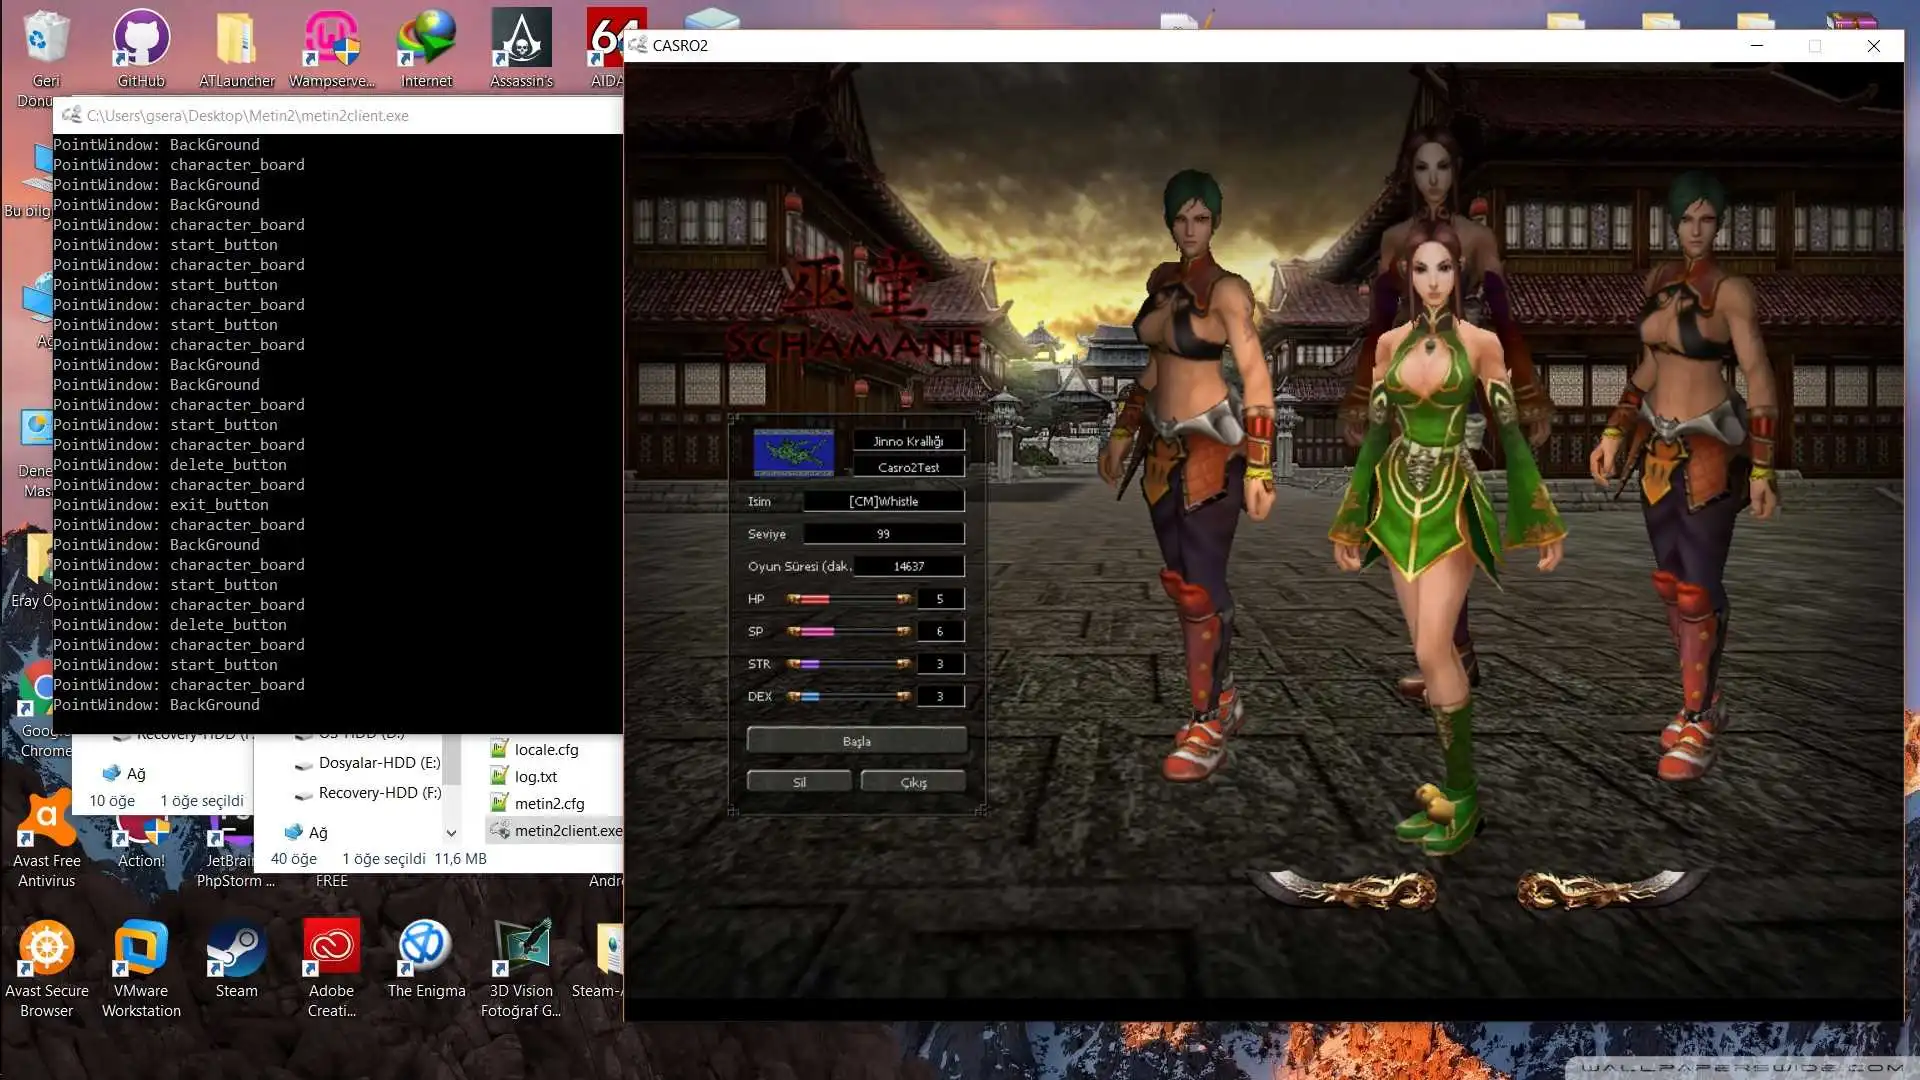The height and width of the screenshot is (1080, 1920).
Task: Open the GitHub desktop shortcut
Action: (141, 48)
